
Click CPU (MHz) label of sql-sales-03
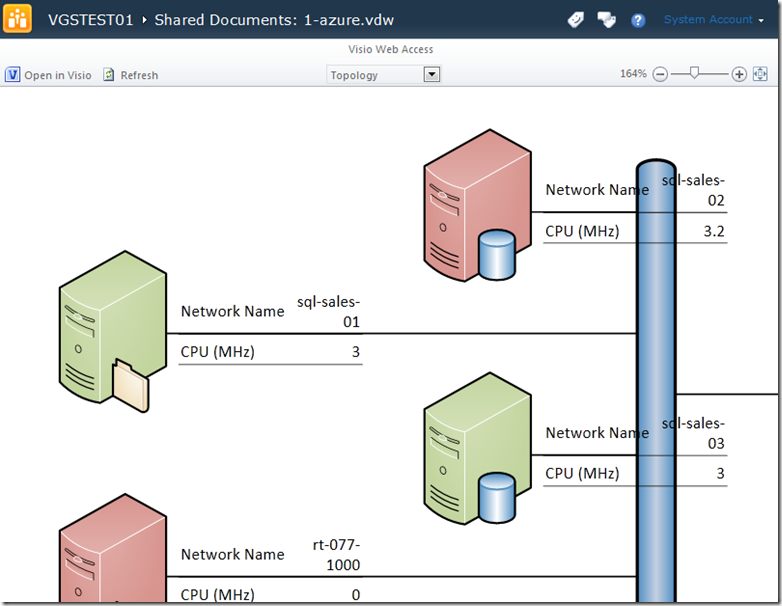[582, 473]
